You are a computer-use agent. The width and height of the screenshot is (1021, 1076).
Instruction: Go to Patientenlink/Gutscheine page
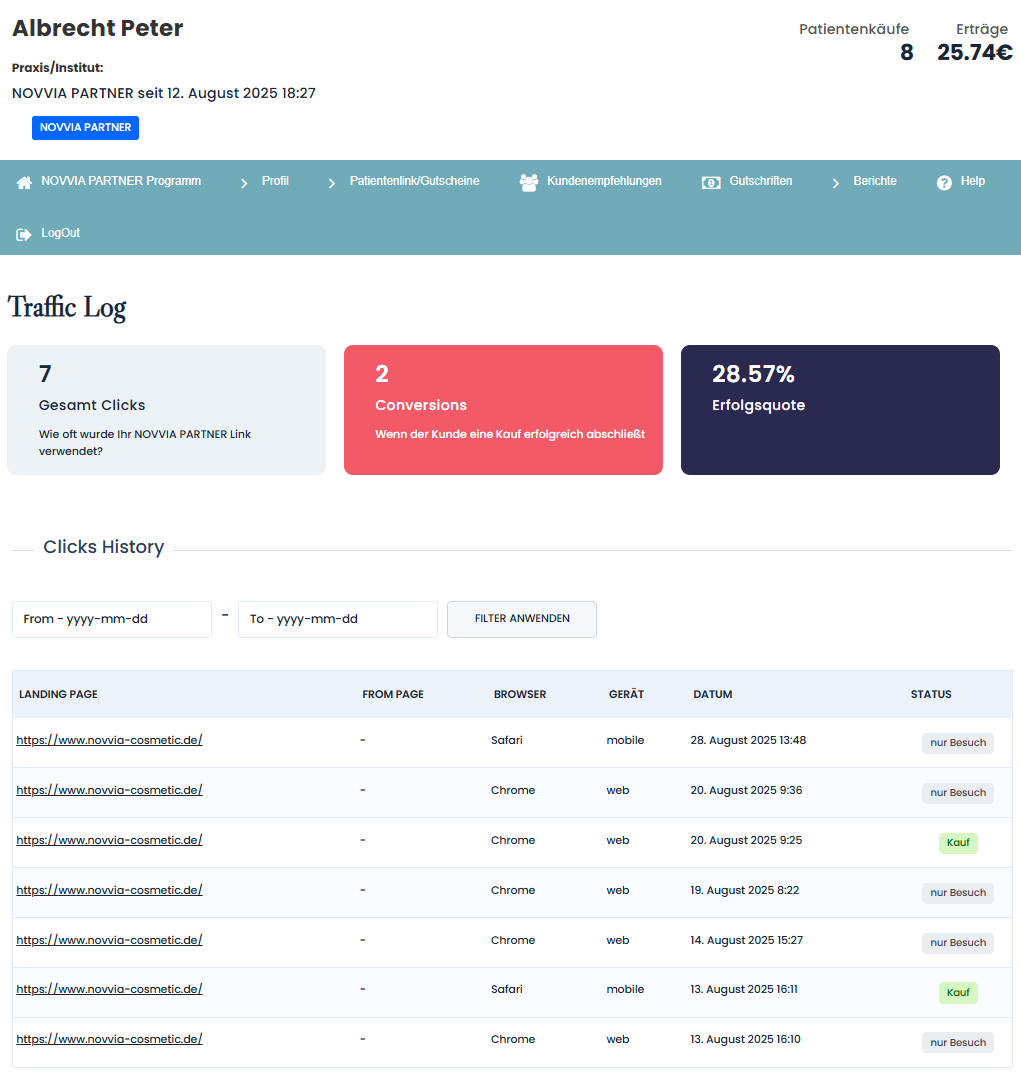point(414,181)
